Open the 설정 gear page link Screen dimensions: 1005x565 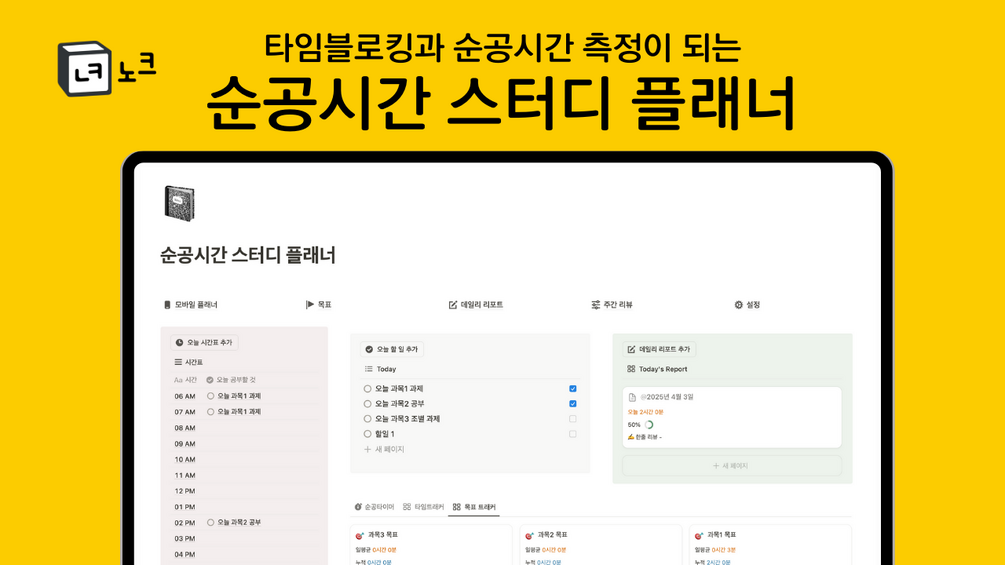tap(747, 305)
